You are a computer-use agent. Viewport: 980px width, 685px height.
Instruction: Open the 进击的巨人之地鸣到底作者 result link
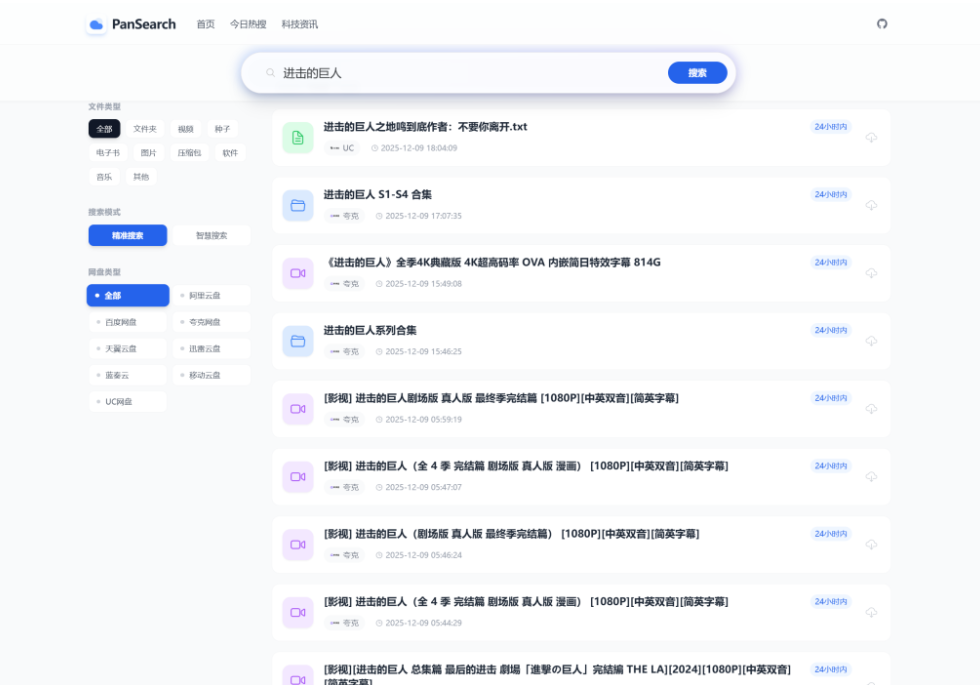point(423,127)
